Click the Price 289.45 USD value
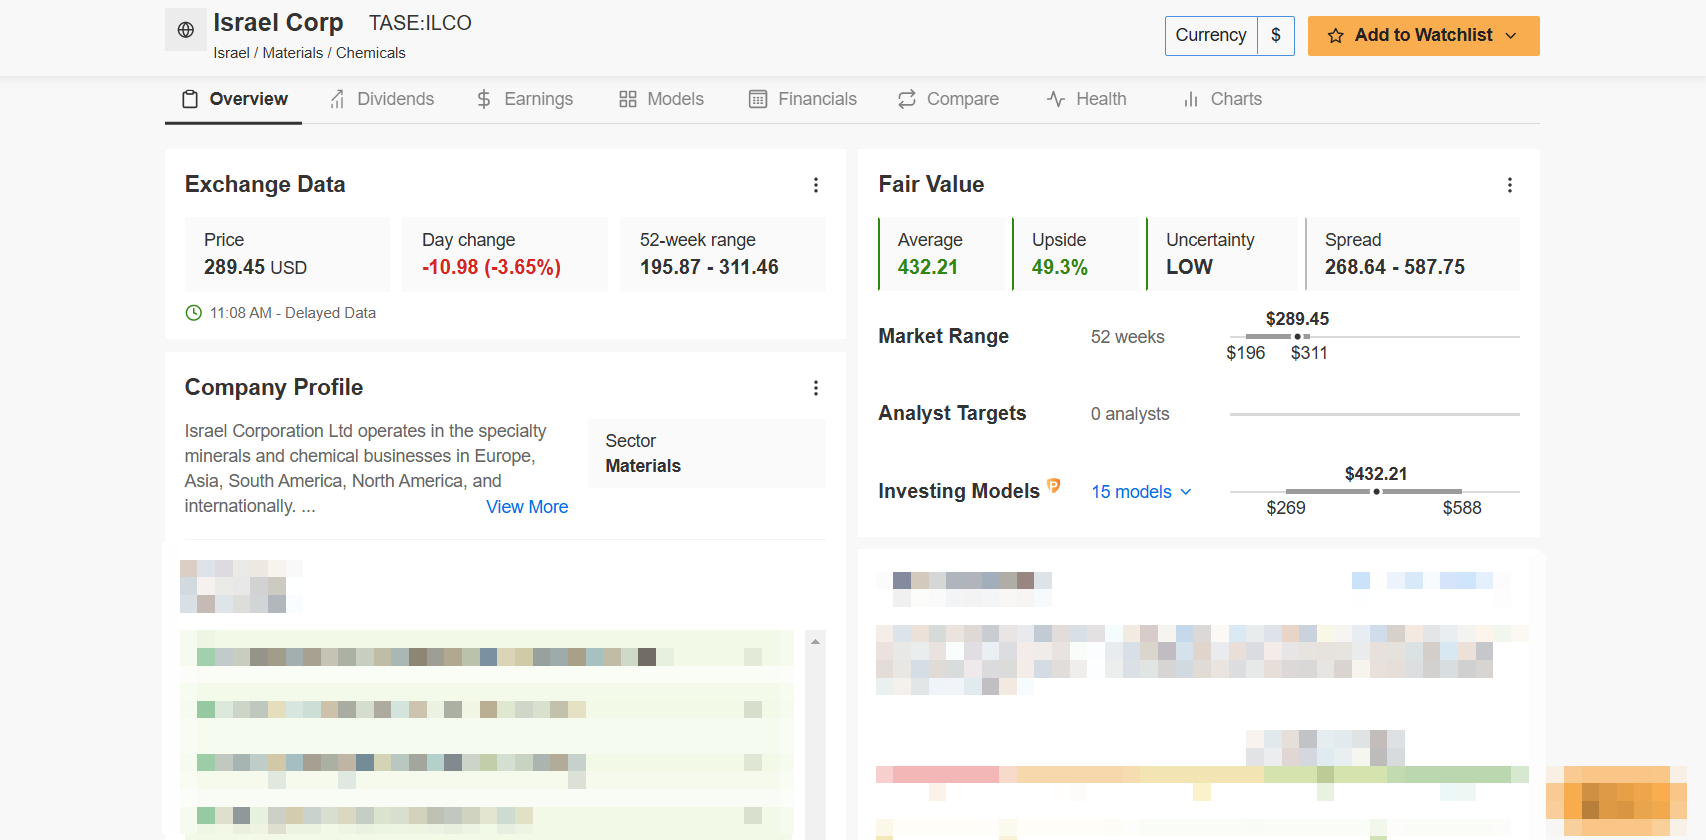This screenshot has width=1706, height=840. click(x=255, y=268)
